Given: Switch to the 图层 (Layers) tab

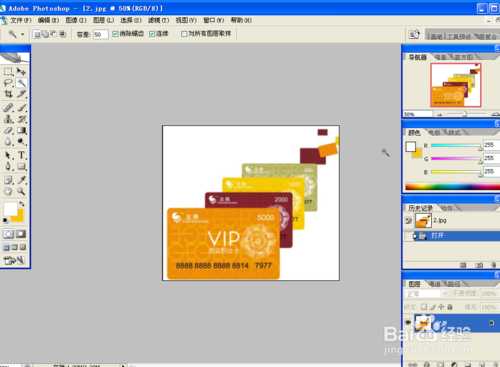Looking at the screenshot, I should 415,284.
